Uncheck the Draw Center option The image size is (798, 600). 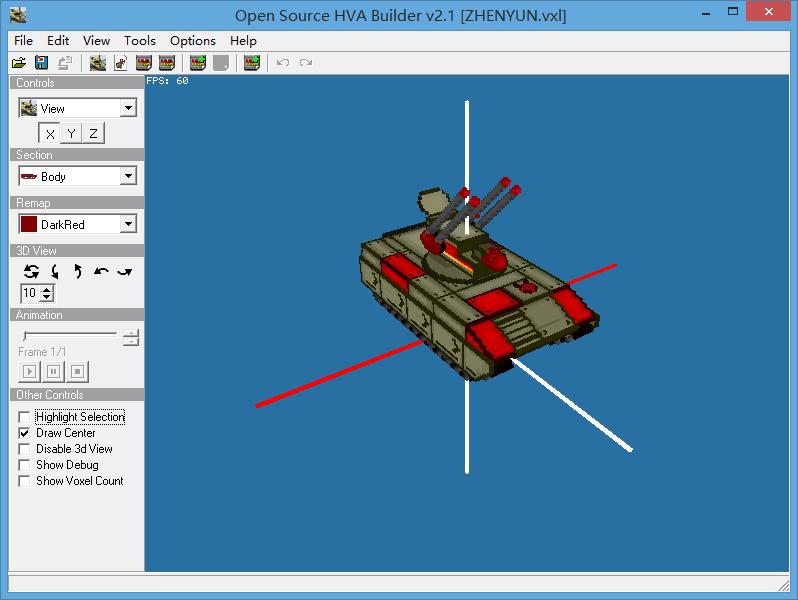[x=25, y=433]
